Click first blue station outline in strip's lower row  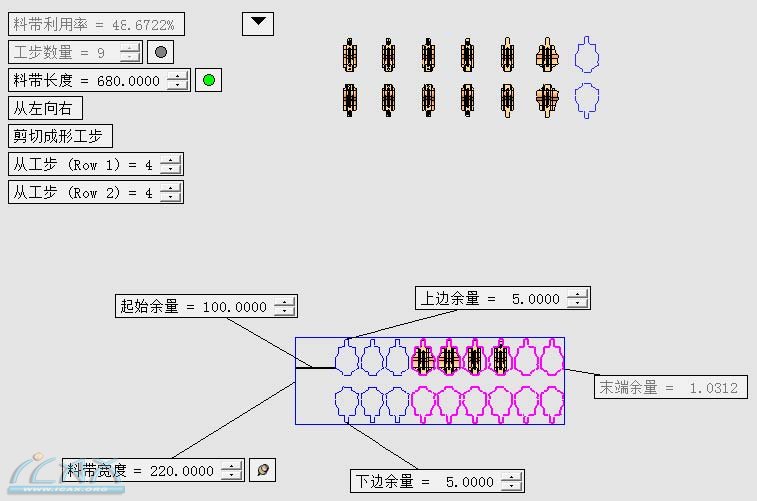(347, 404)
